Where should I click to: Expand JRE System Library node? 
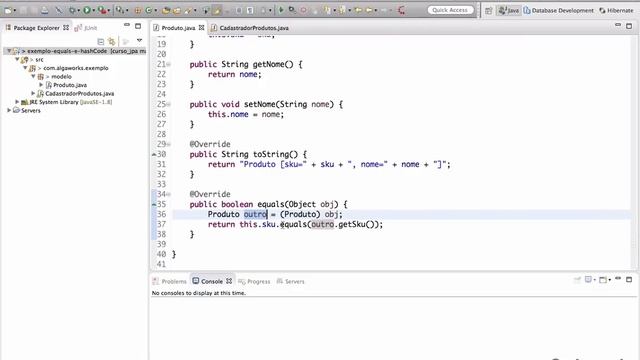click(x=17, y=102)
